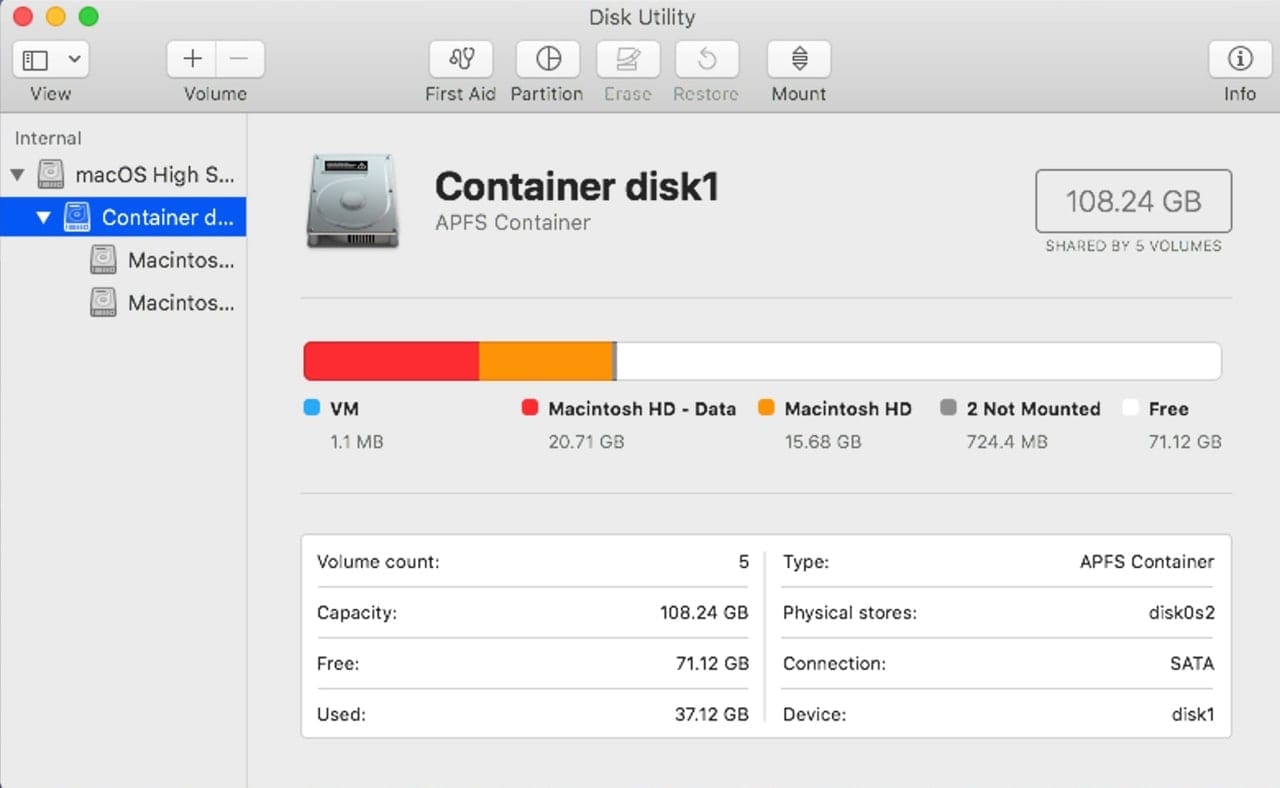The height and width of the screenshot is (788, 1280).
Task: Click the orange Macintosh HD usage segment
Action: click(545, 361)
